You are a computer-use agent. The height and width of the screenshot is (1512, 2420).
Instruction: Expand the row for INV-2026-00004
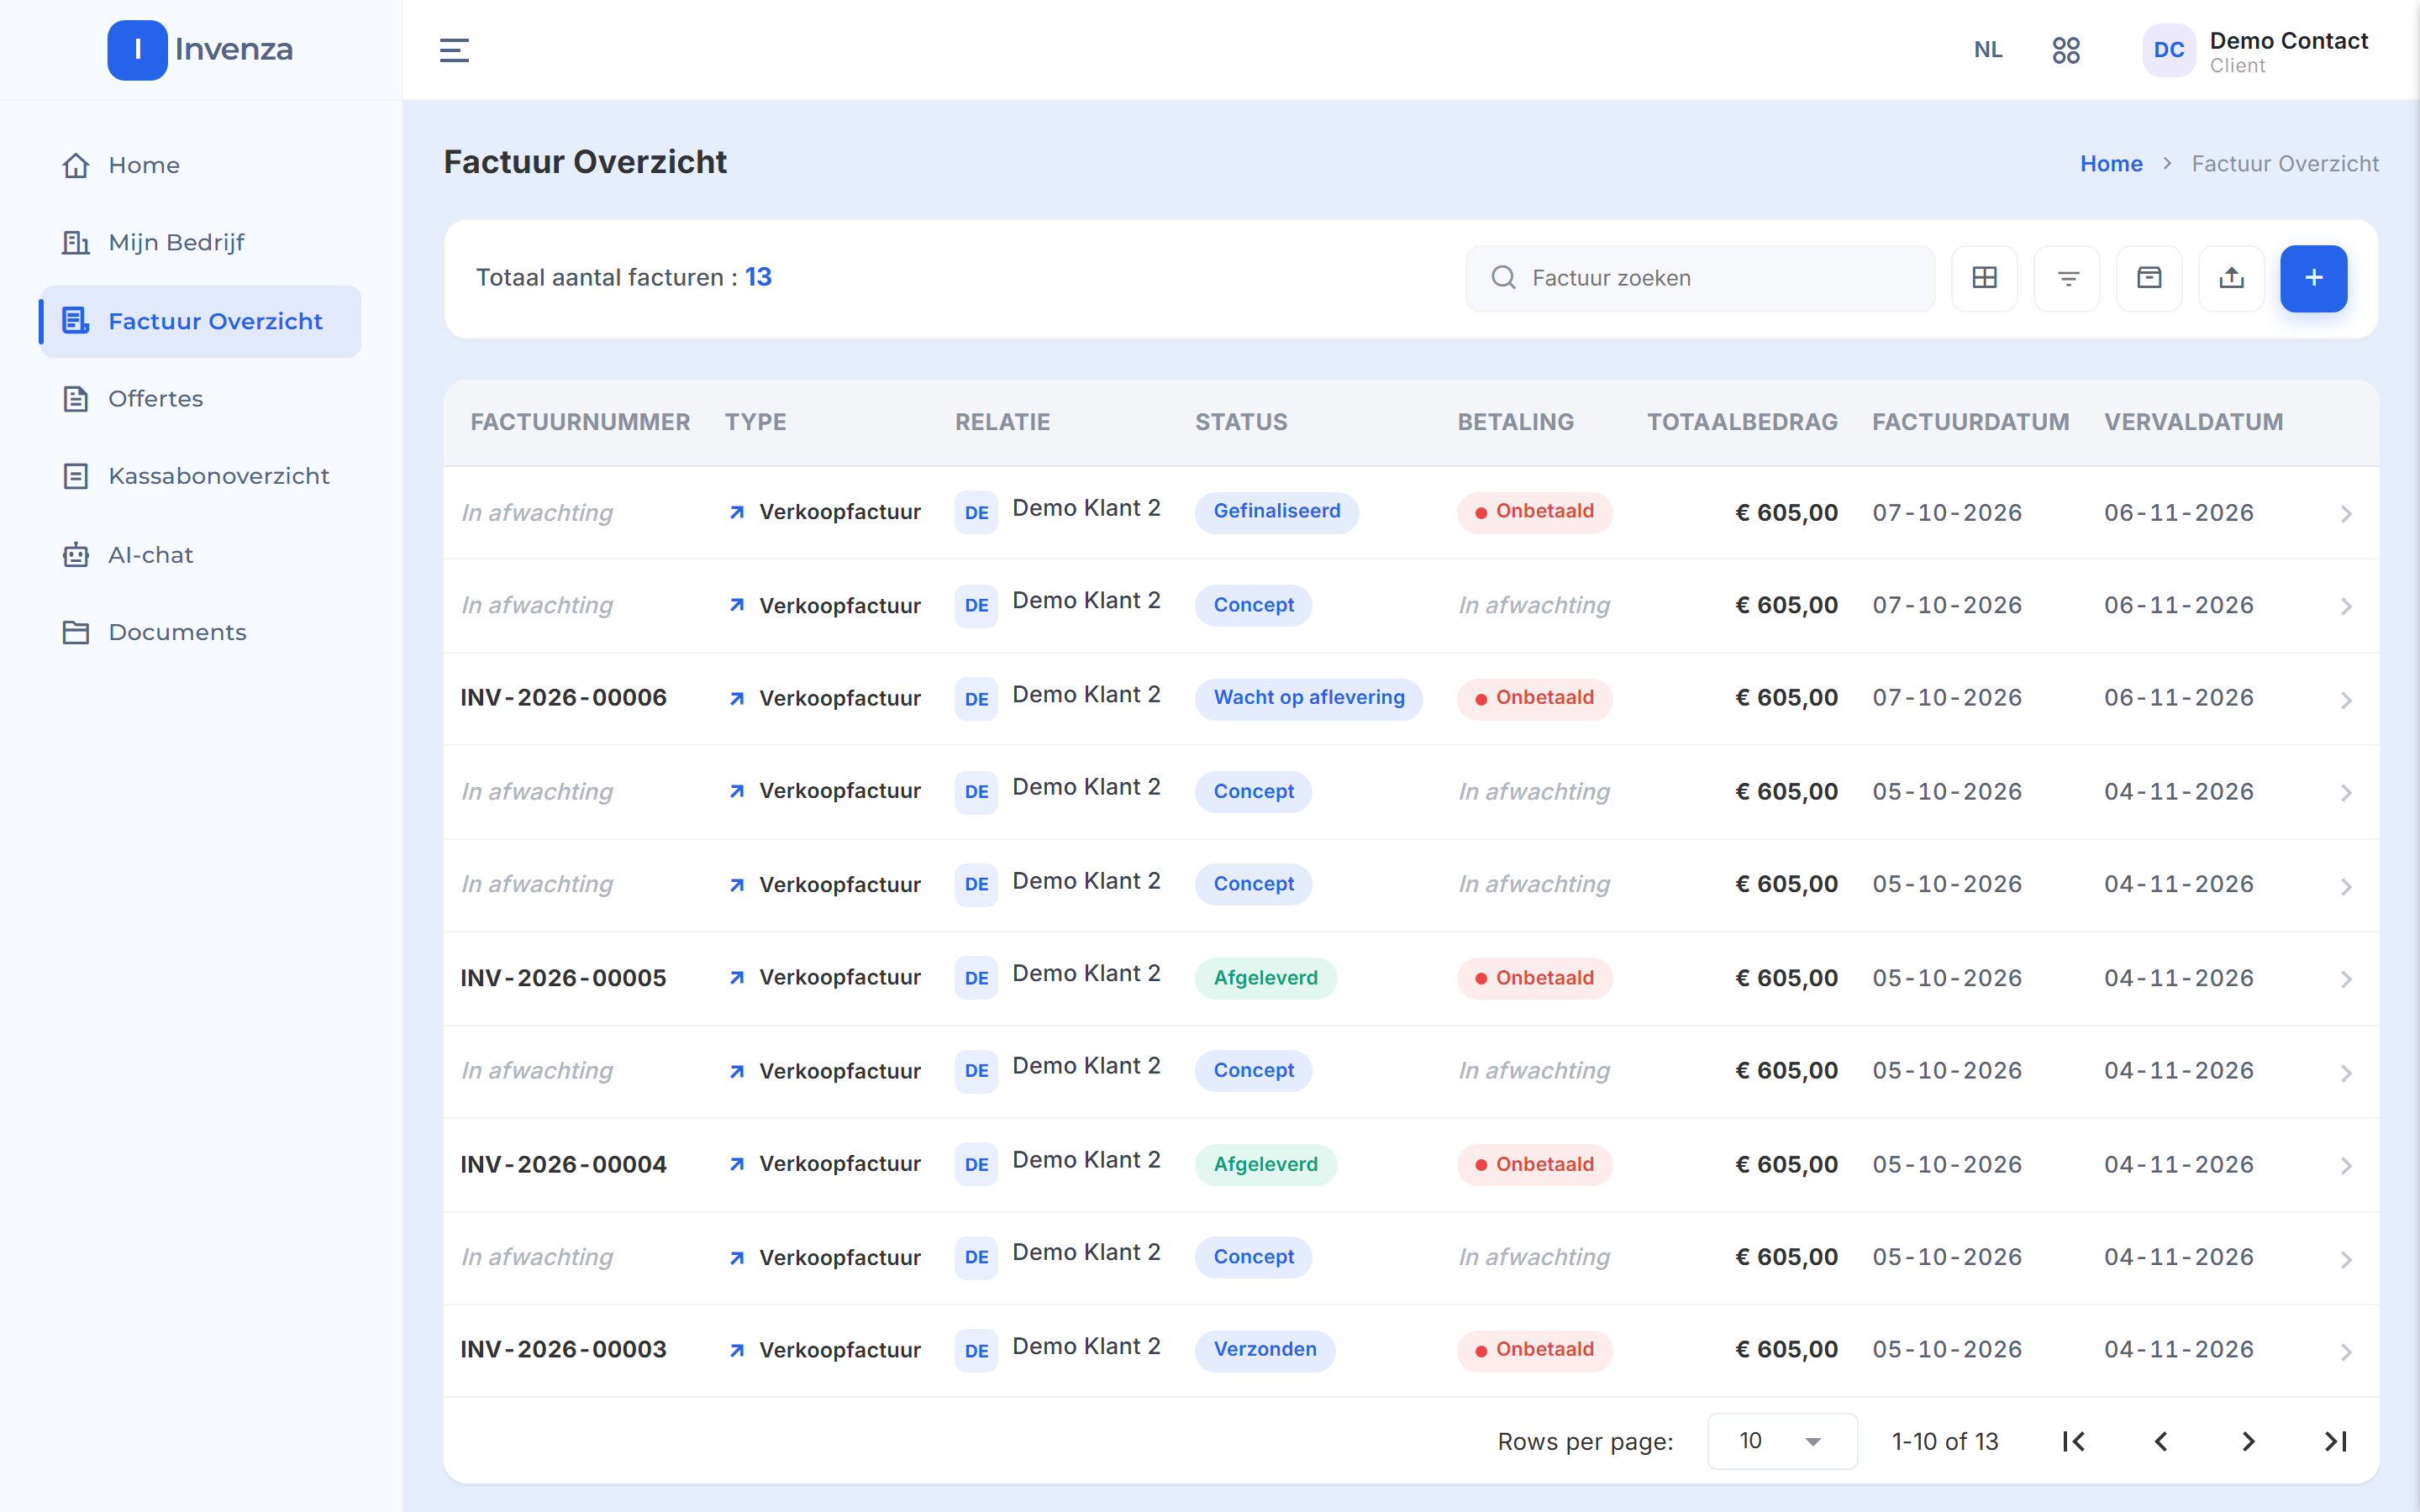pyautogui.click(x=2345, y=1166)
